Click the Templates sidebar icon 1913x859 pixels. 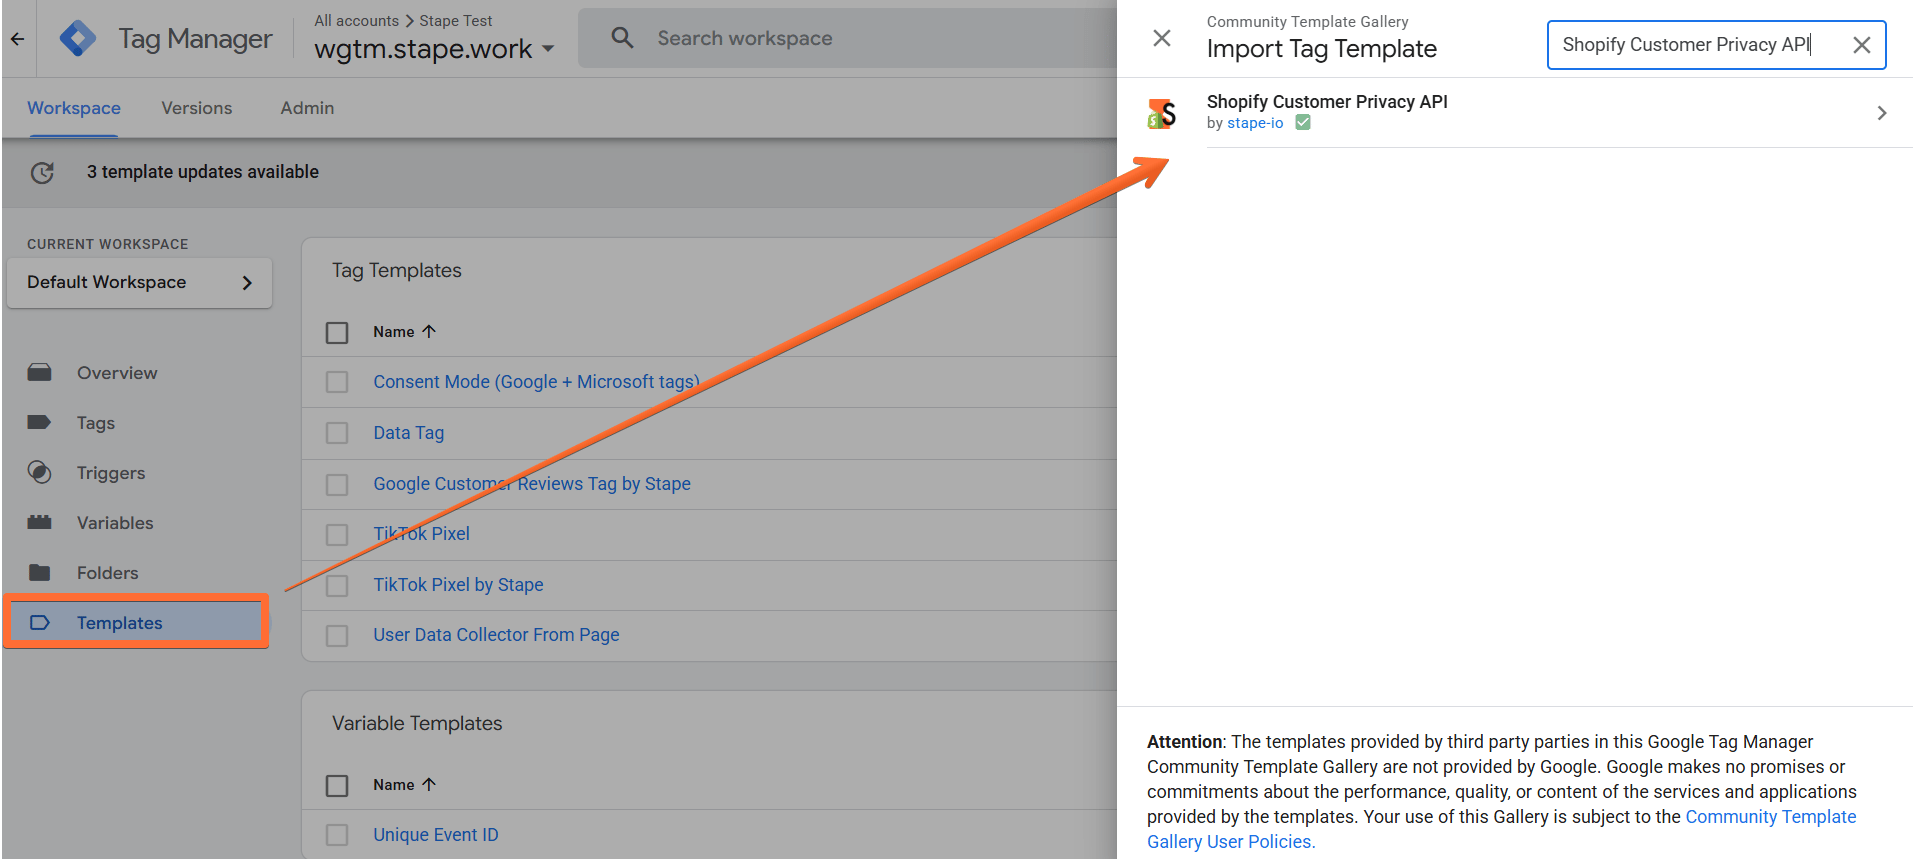tap(40, 623)
